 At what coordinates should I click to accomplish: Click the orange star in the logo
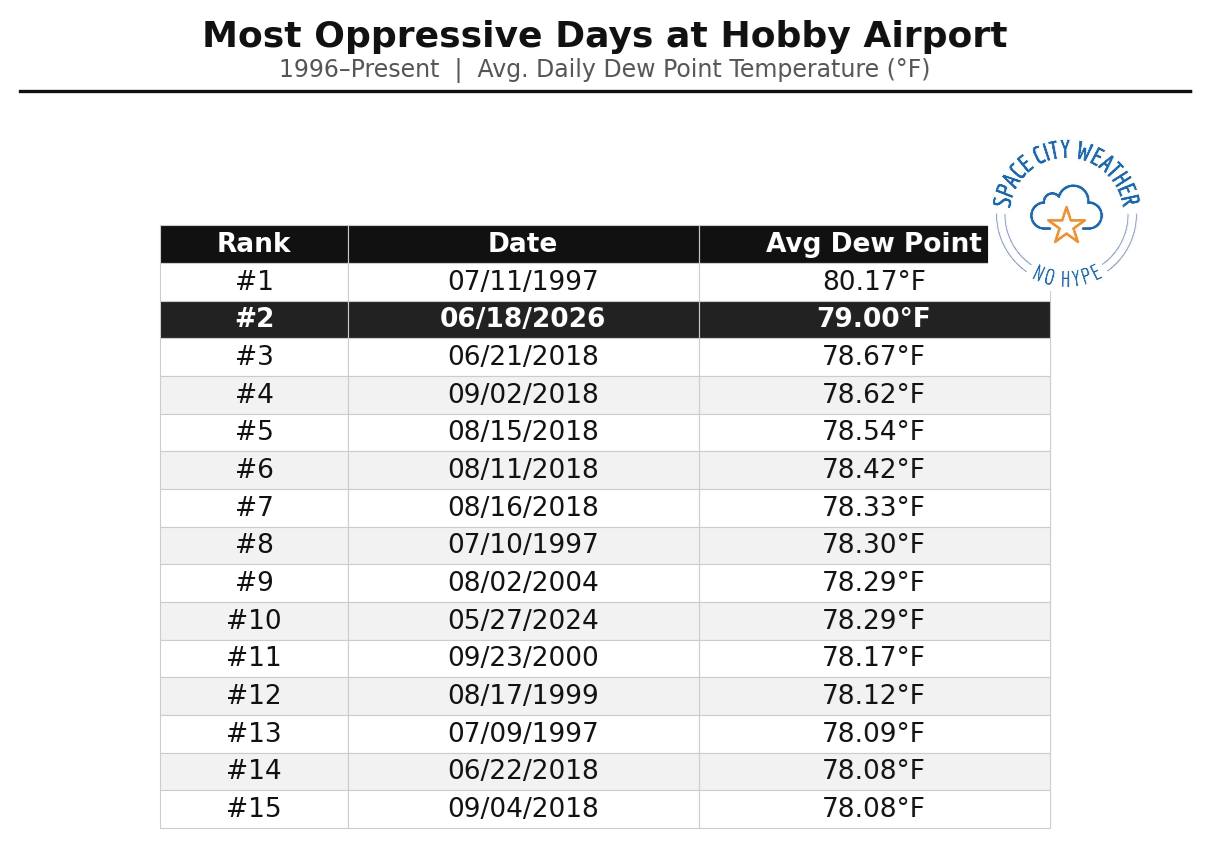(x=1067, y=225)
